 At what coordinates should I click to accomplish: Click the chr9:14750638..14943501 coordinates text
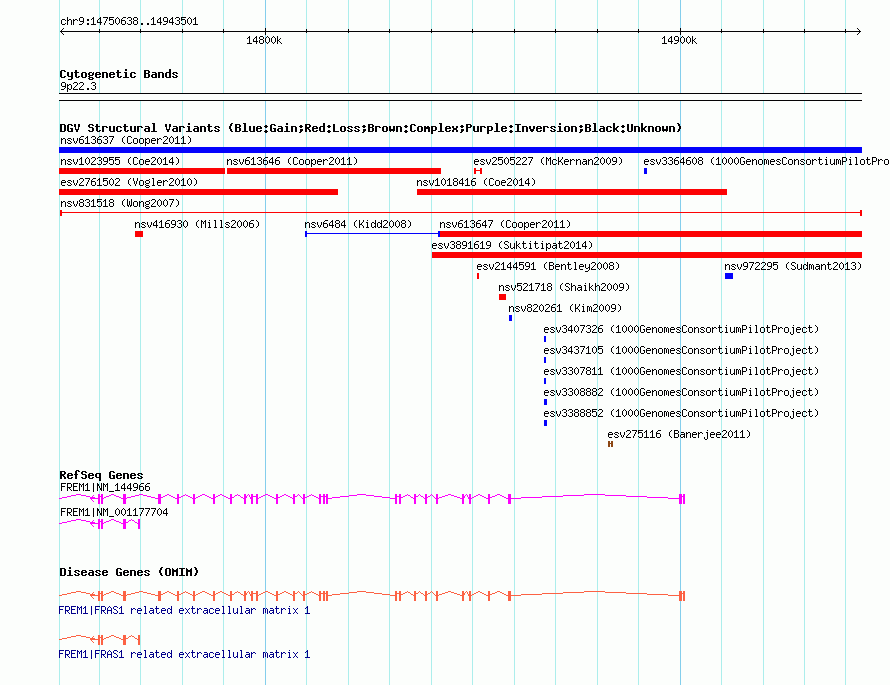(129, 22)
